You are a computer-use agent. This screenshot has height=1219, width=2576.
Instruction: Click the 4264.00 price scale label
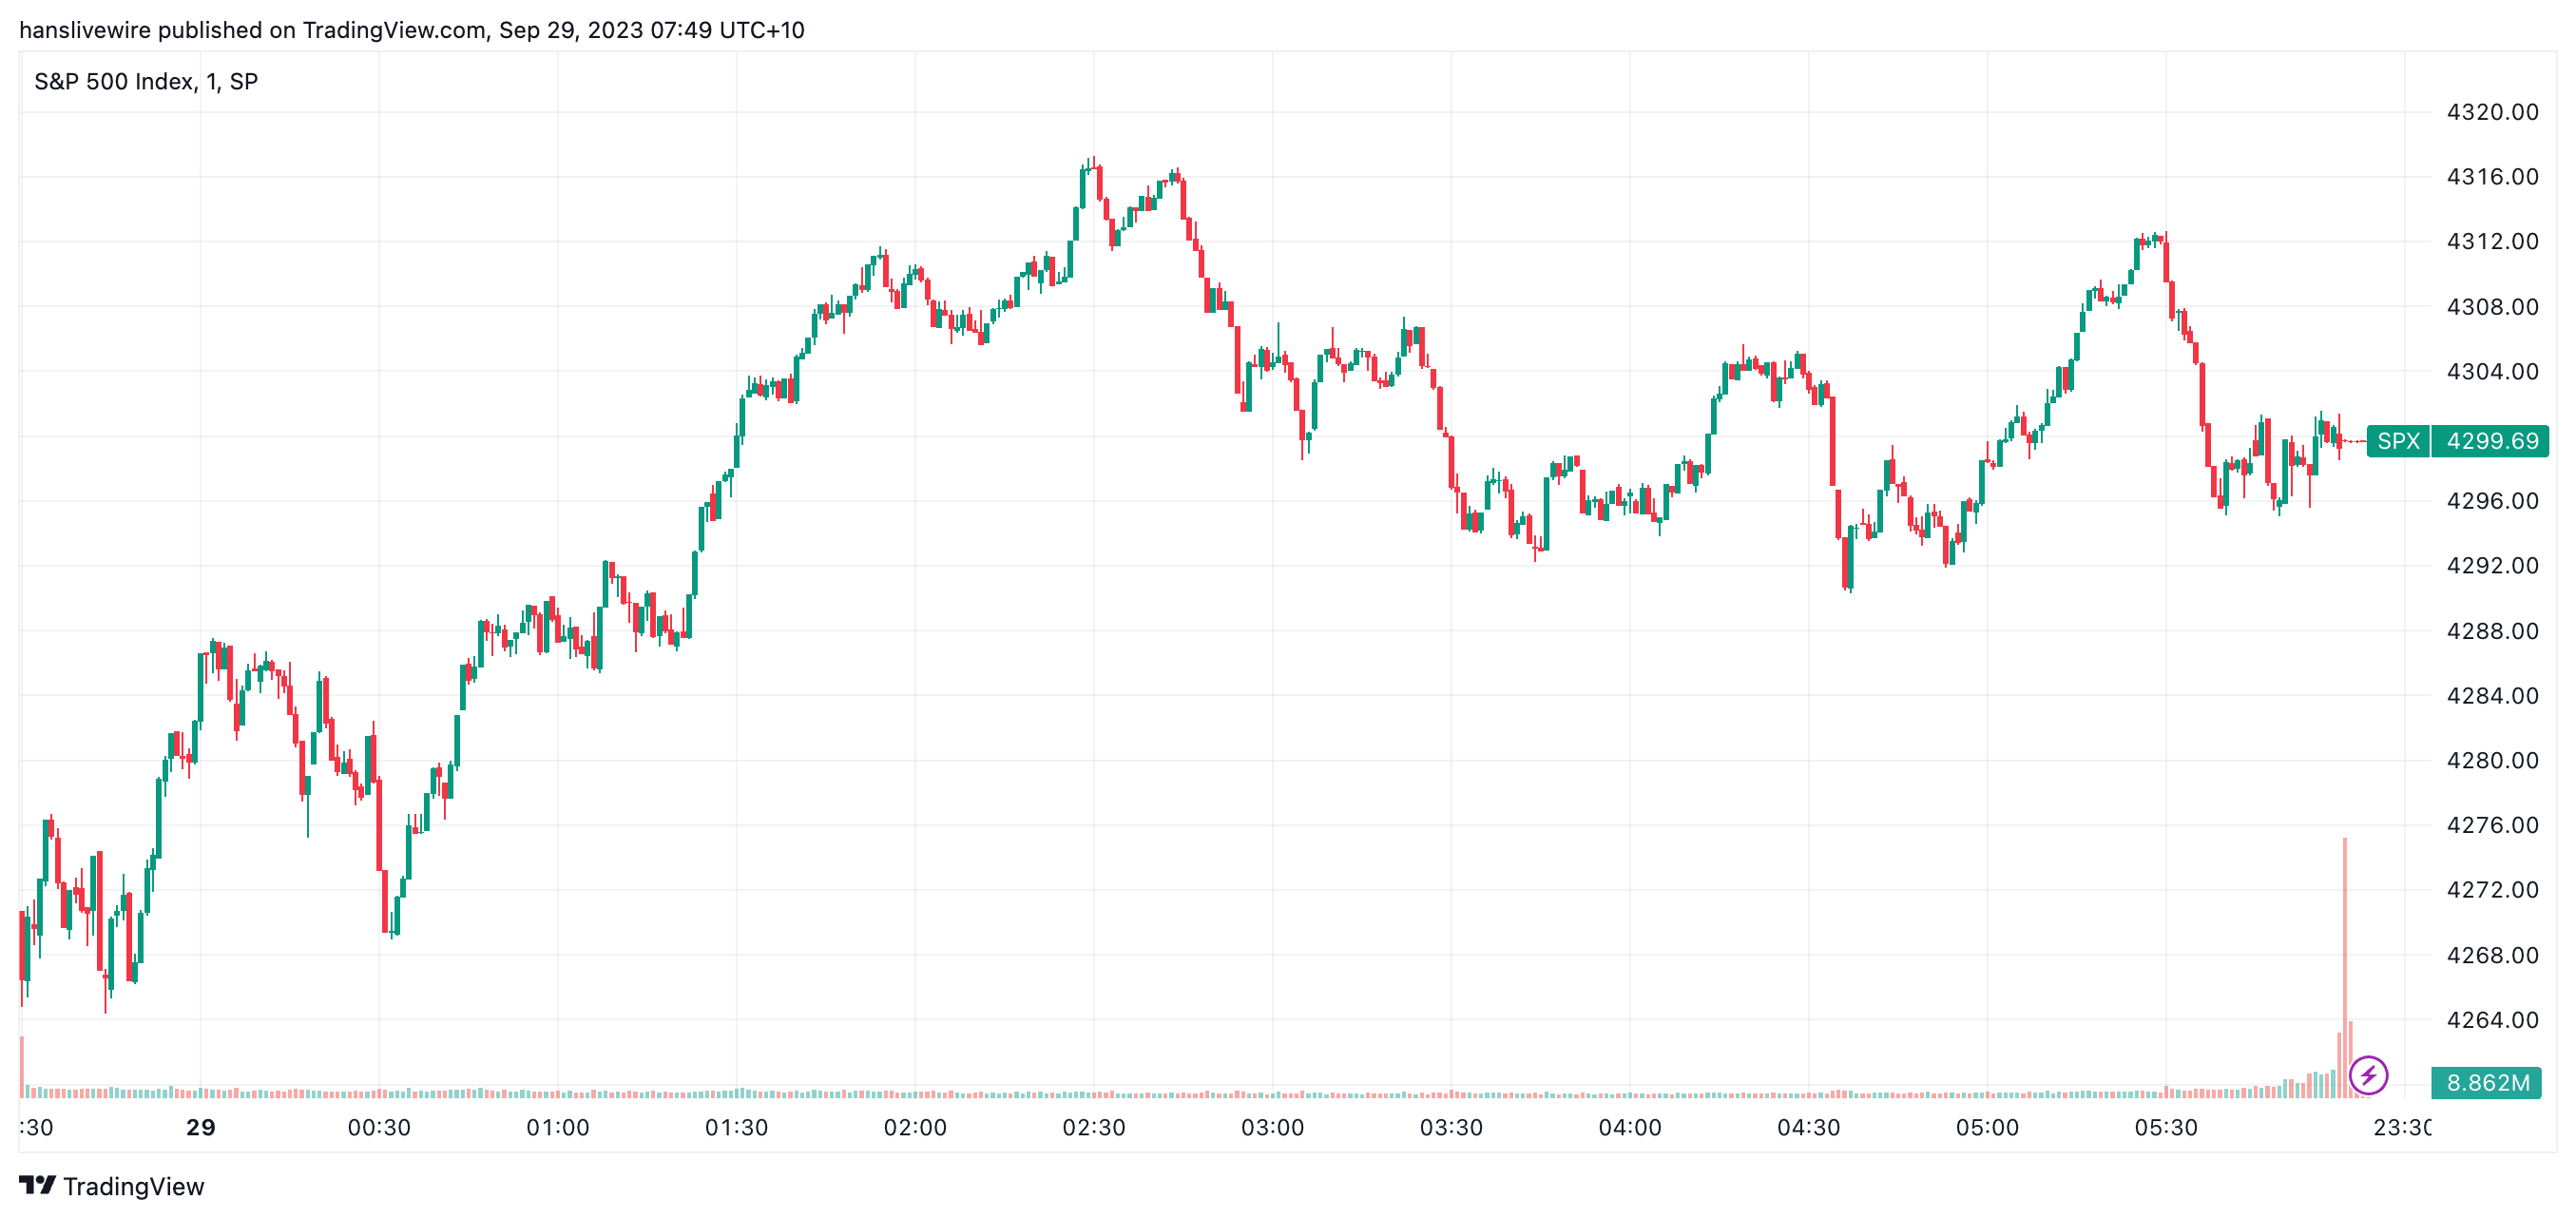point(2492,1020)
